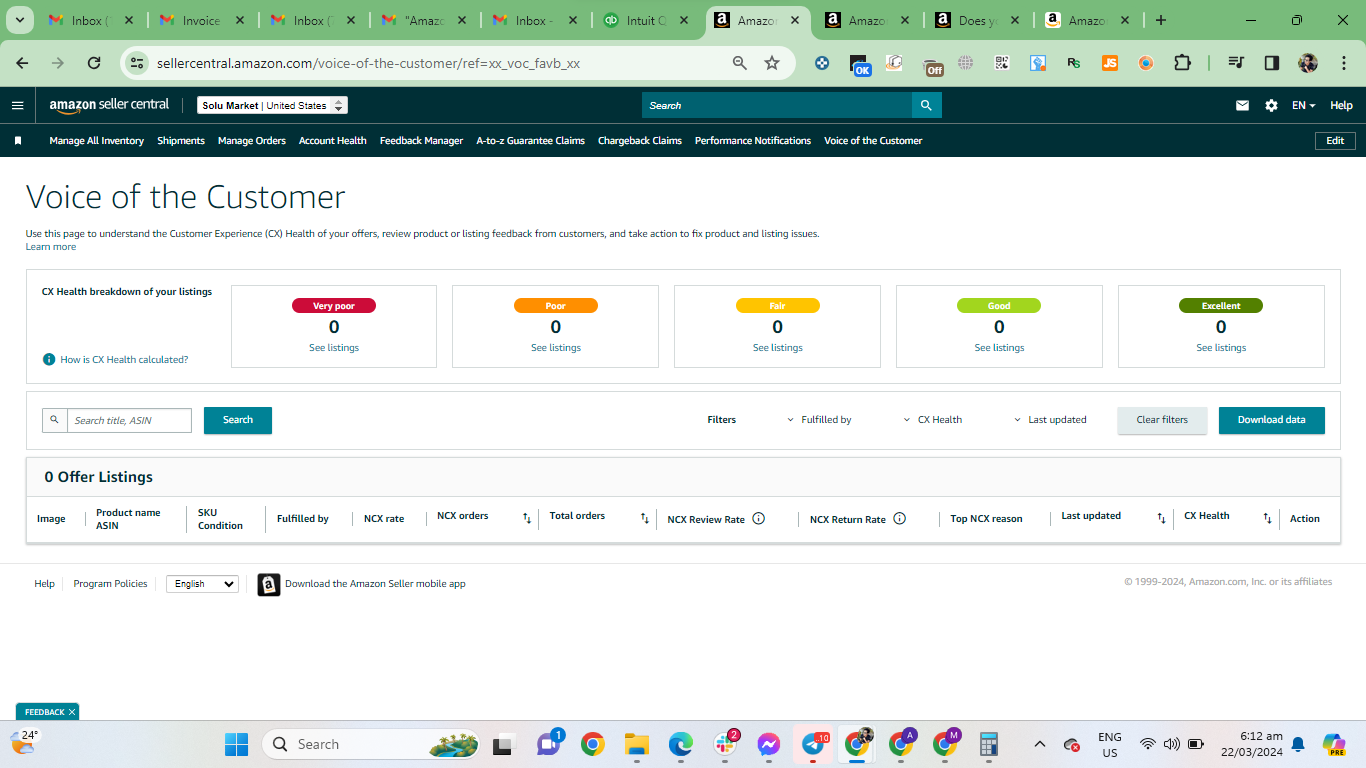This screenshot has width=1366, height=768.
Task: Sort the listings by Total orders arrows
Action: 645,518
